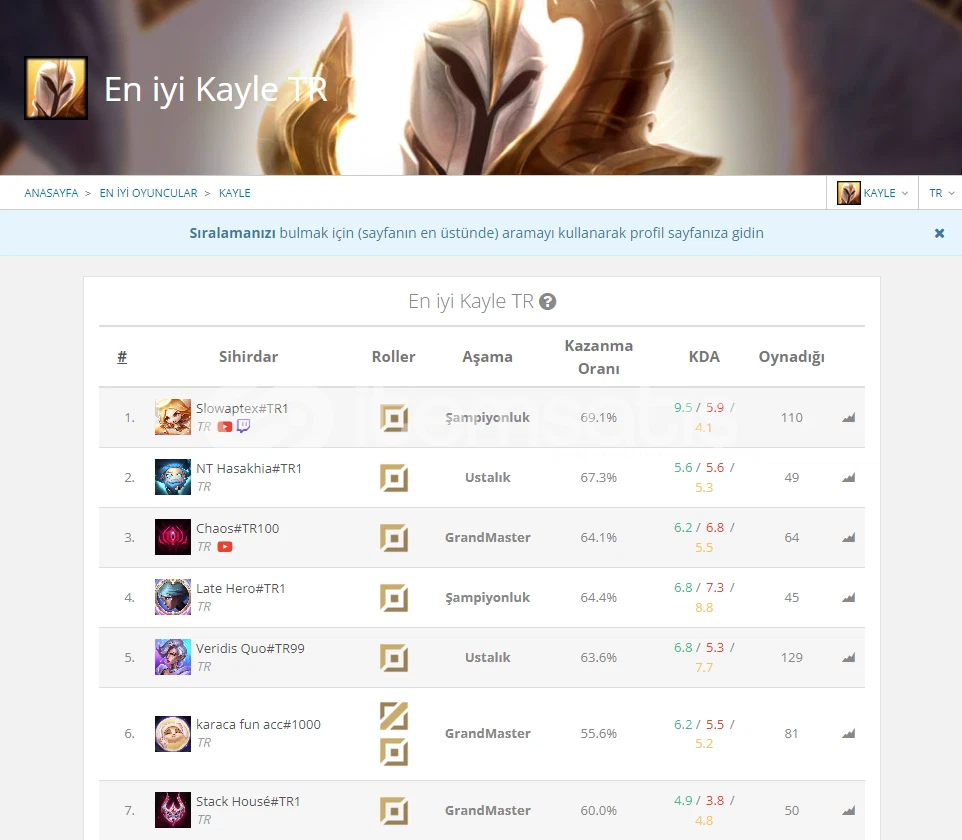Open stats chart icon for Late Hero#TR1
Viewport: 962px width, 840px height.
click(x=848, y=598)
